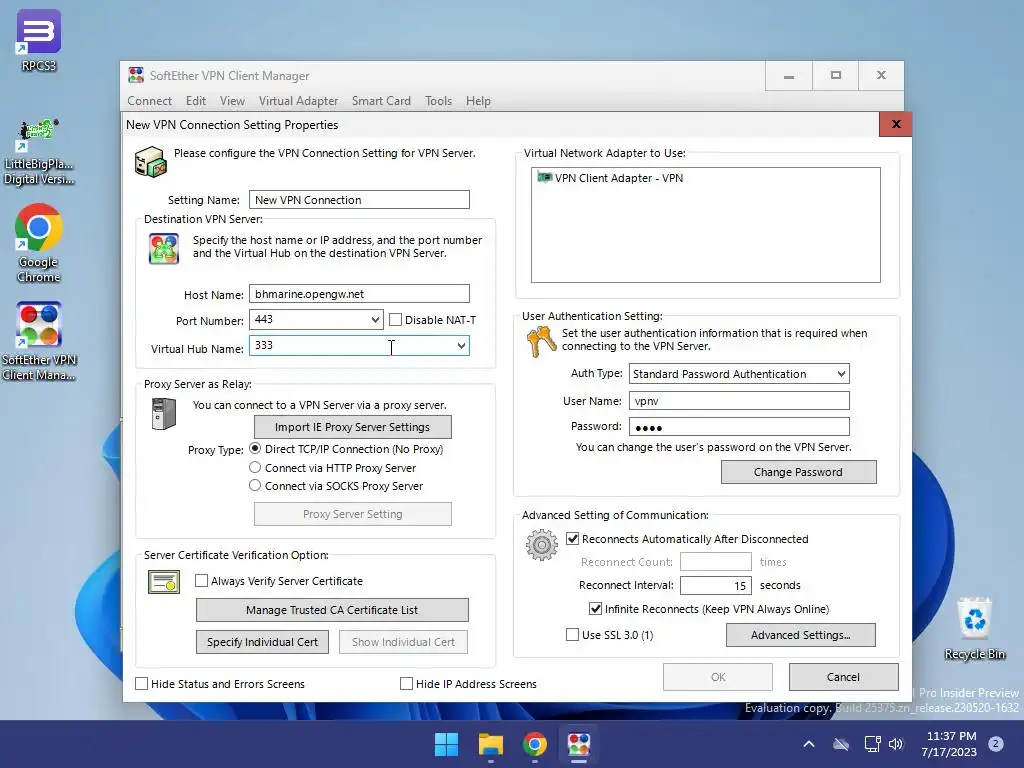Image resolution: width=1024 pixels, height=768 pixels.
Task: Click the VPN server setup icon beside instructions
Action: click(x=151, y=162)
